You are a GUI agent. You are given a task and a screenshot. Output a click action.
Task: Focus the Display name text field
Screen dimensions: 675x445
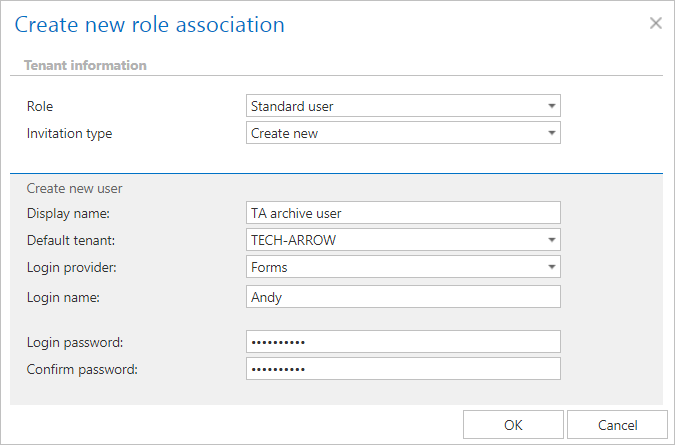[403, 213]
